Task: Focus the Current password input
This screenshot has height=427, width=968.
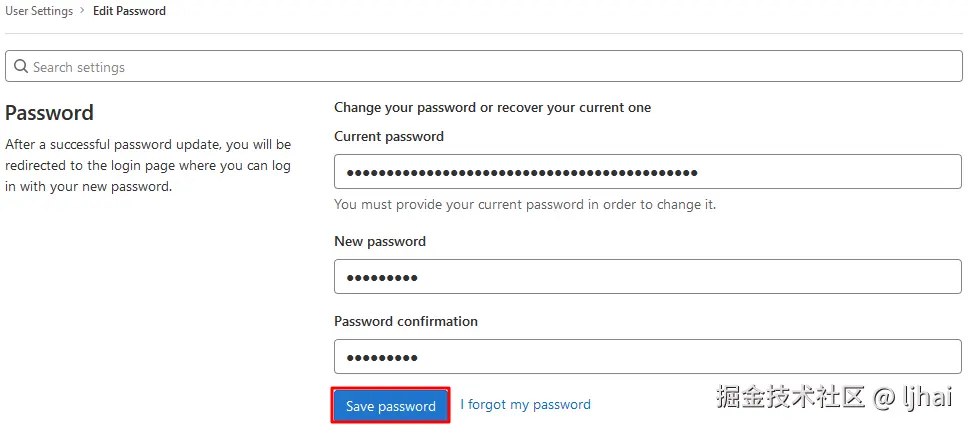Action: click(647, 172)
